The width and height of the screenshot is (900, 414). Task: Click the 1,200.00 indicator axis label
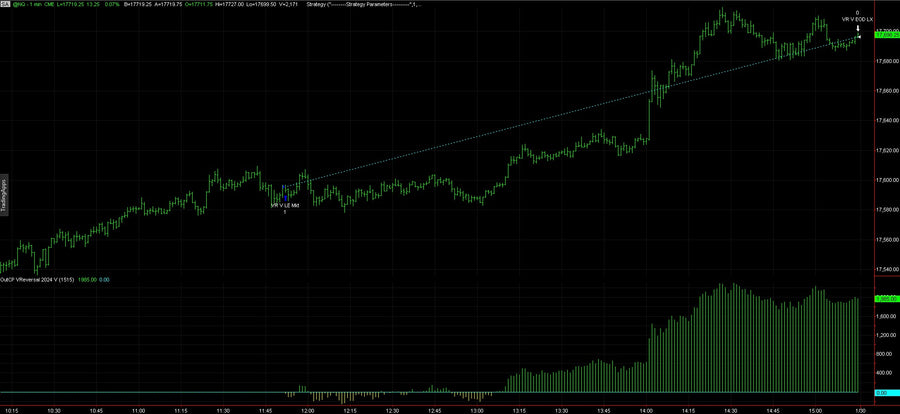point(885,335)
